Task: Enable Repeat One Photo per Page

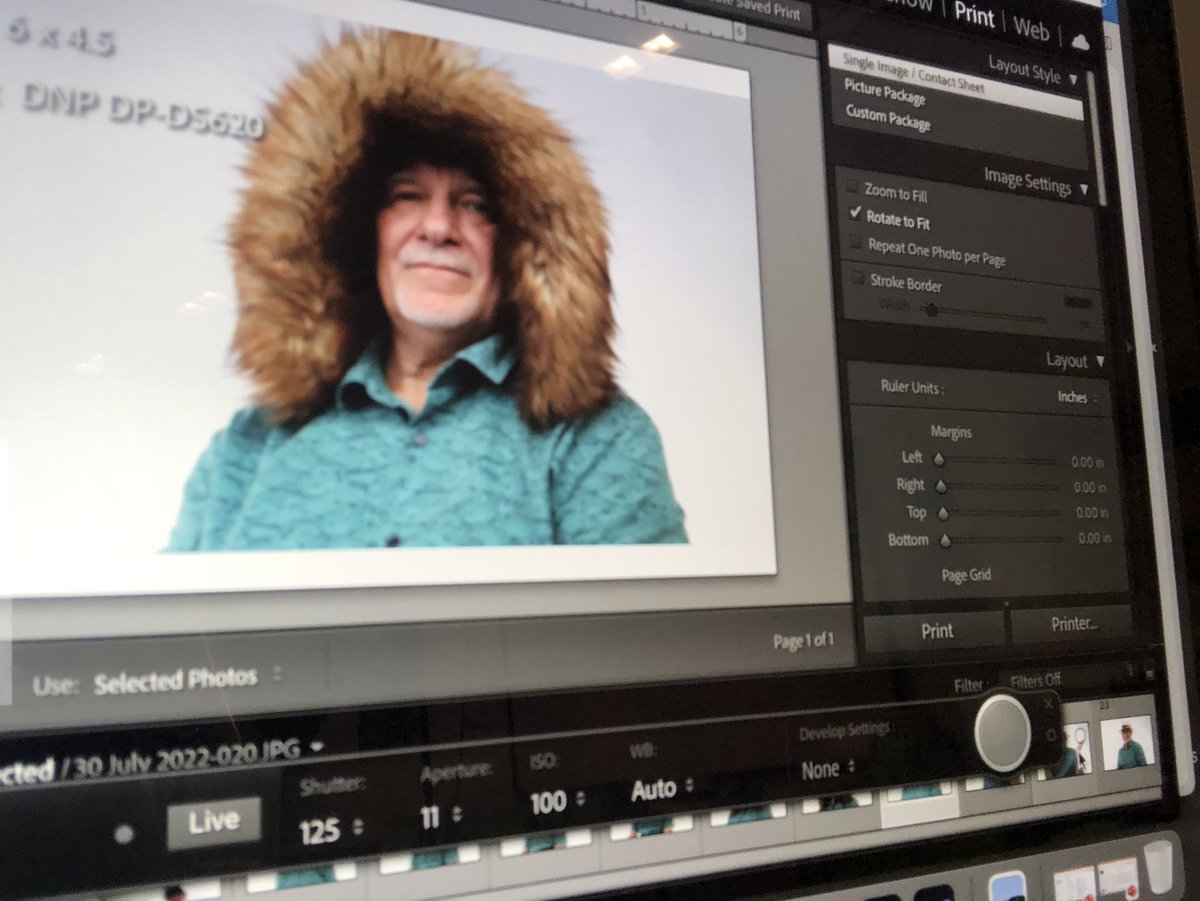Action: pos(857,243)
